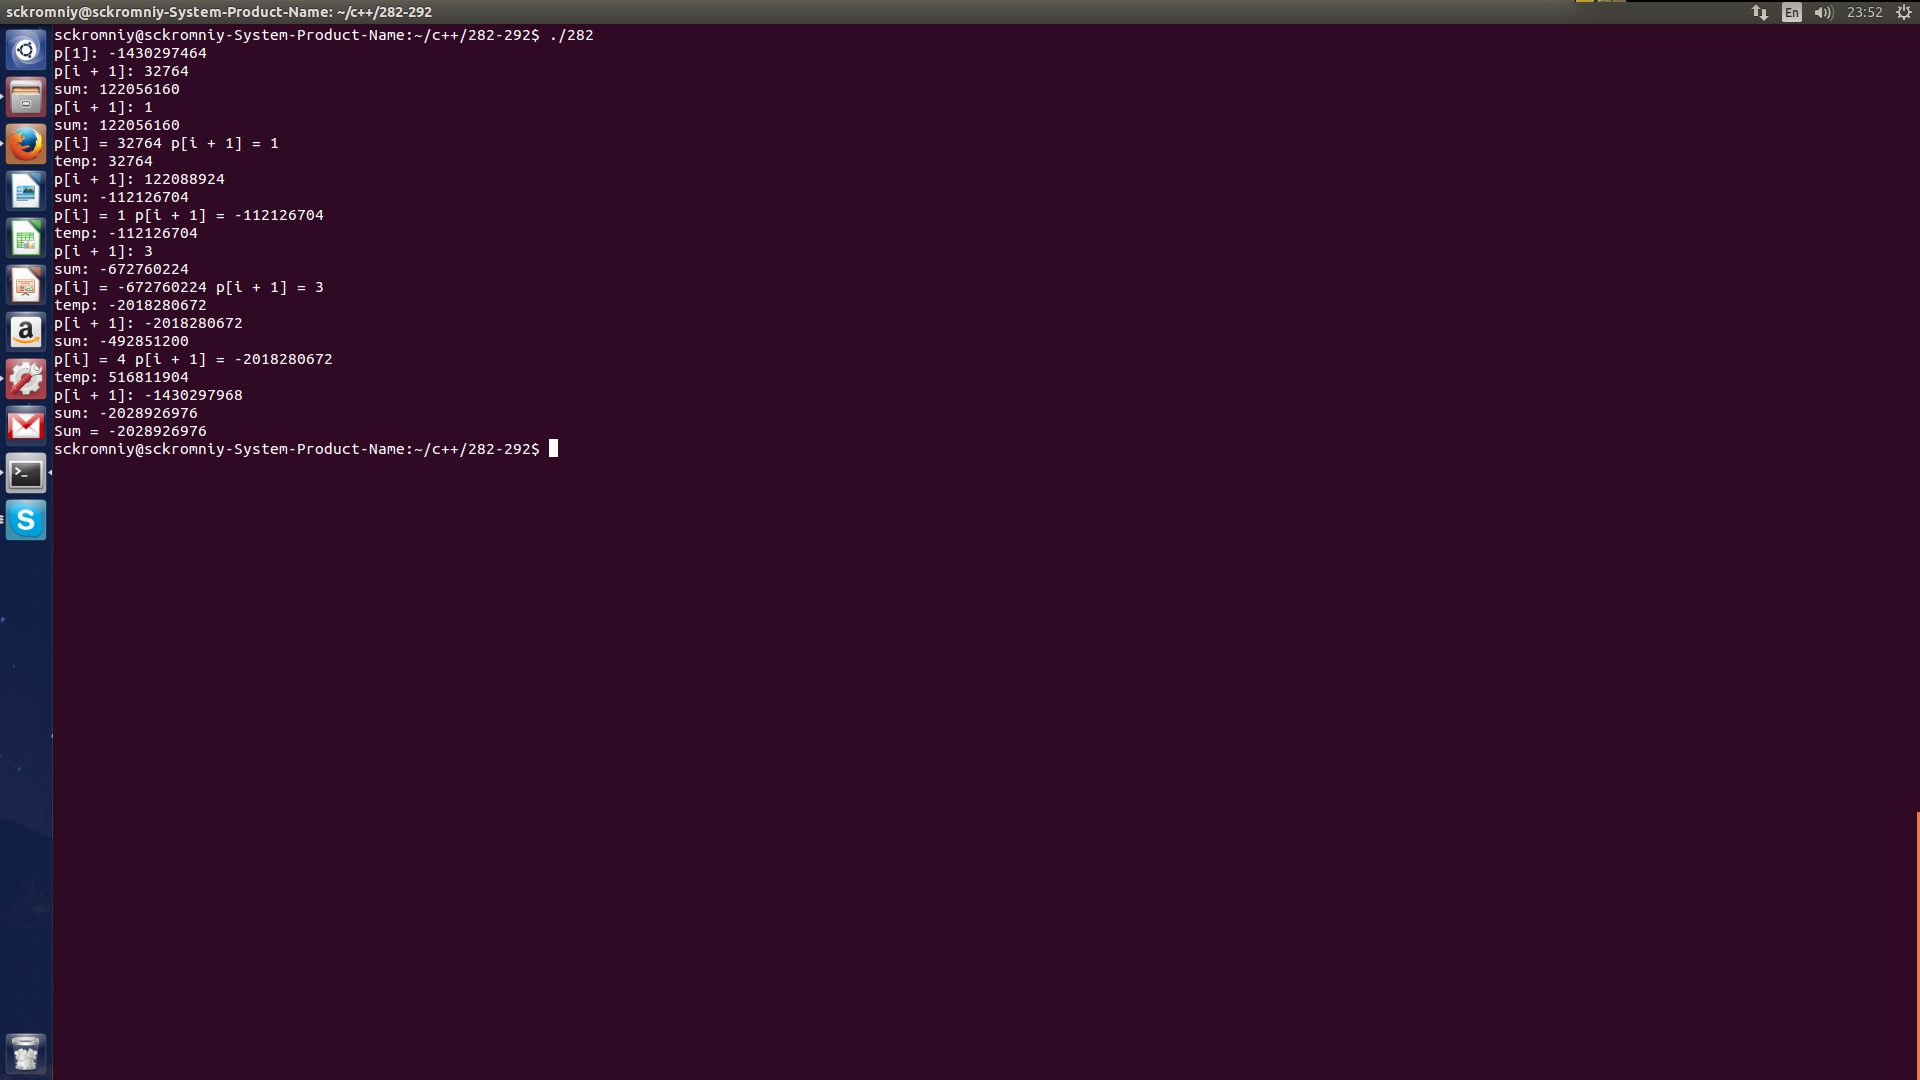Open the power session gear menu

[1904, 12]
